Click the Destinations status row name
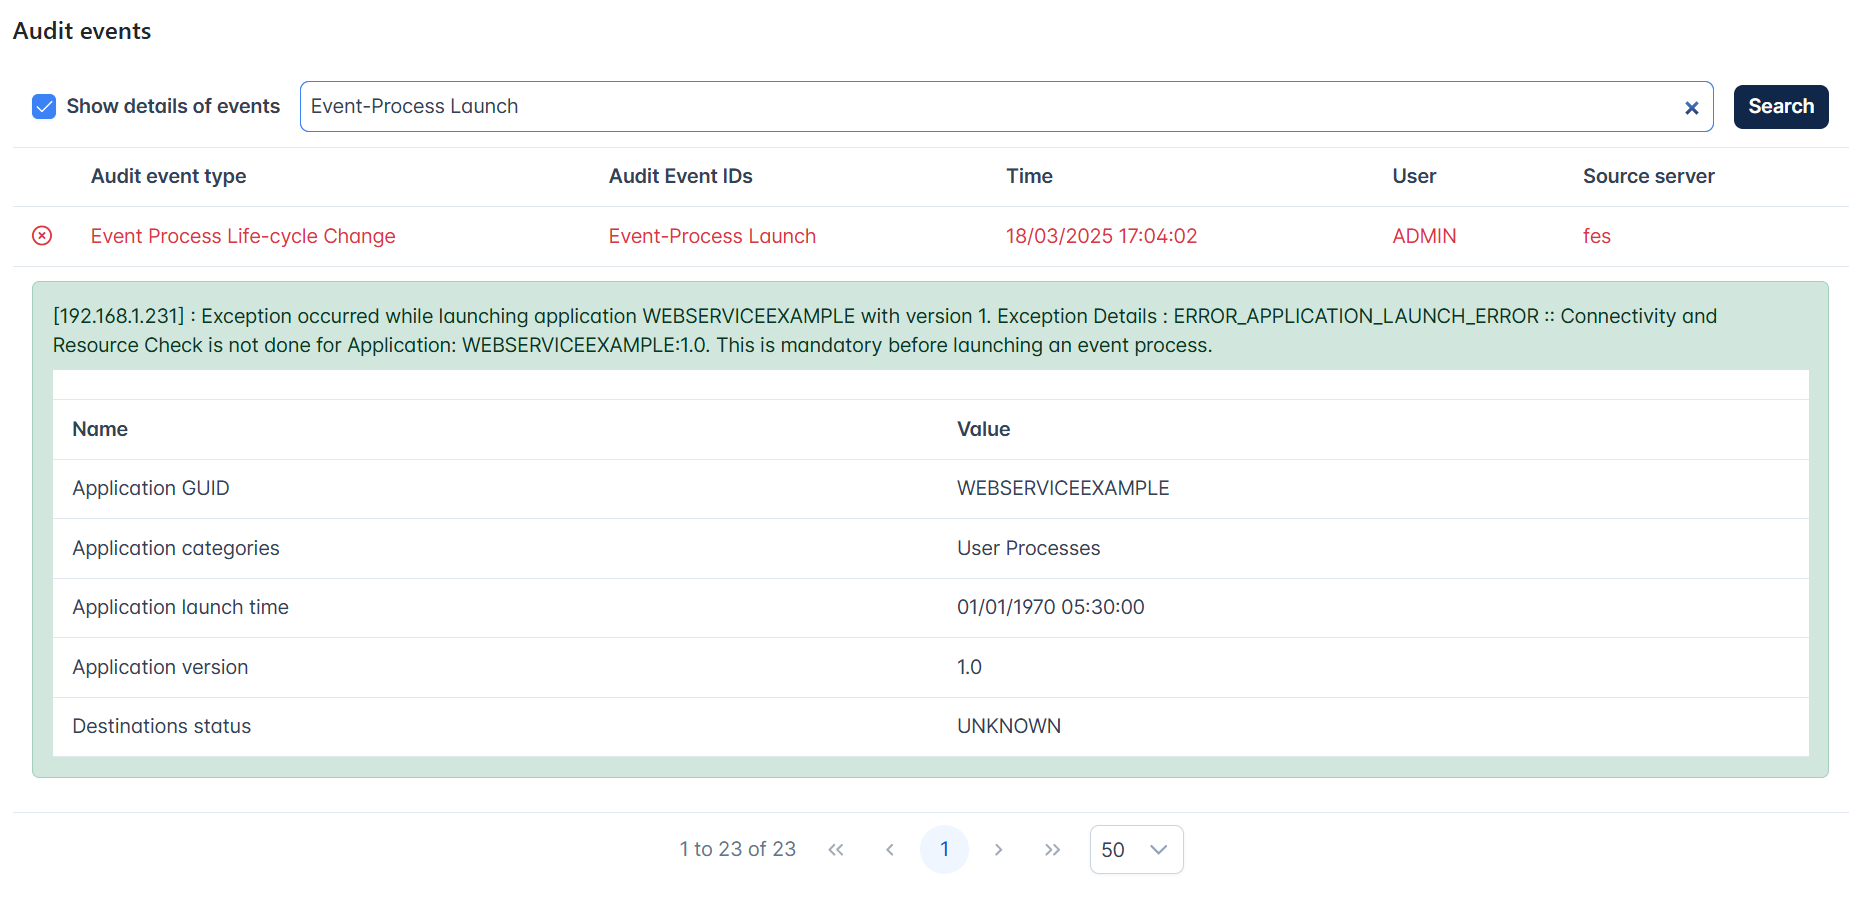 point(162,726)
